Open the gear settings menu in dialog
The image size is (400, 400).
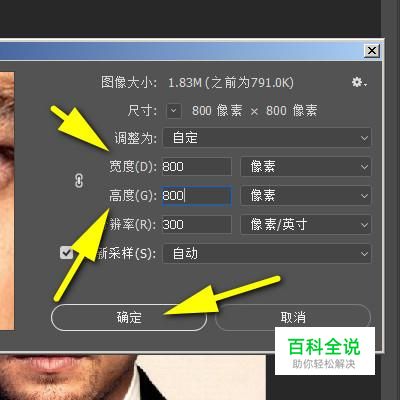click(x=359, y=82)
